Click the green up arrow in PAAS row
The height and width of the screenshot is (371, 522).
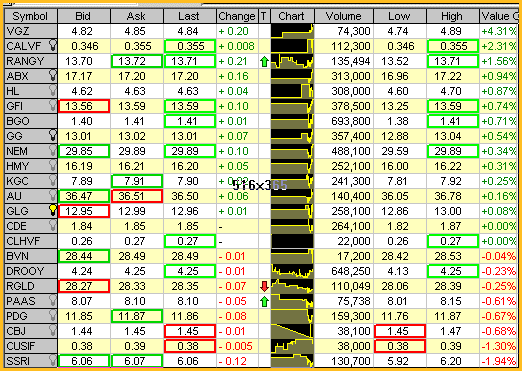click(x=264, y=301)
